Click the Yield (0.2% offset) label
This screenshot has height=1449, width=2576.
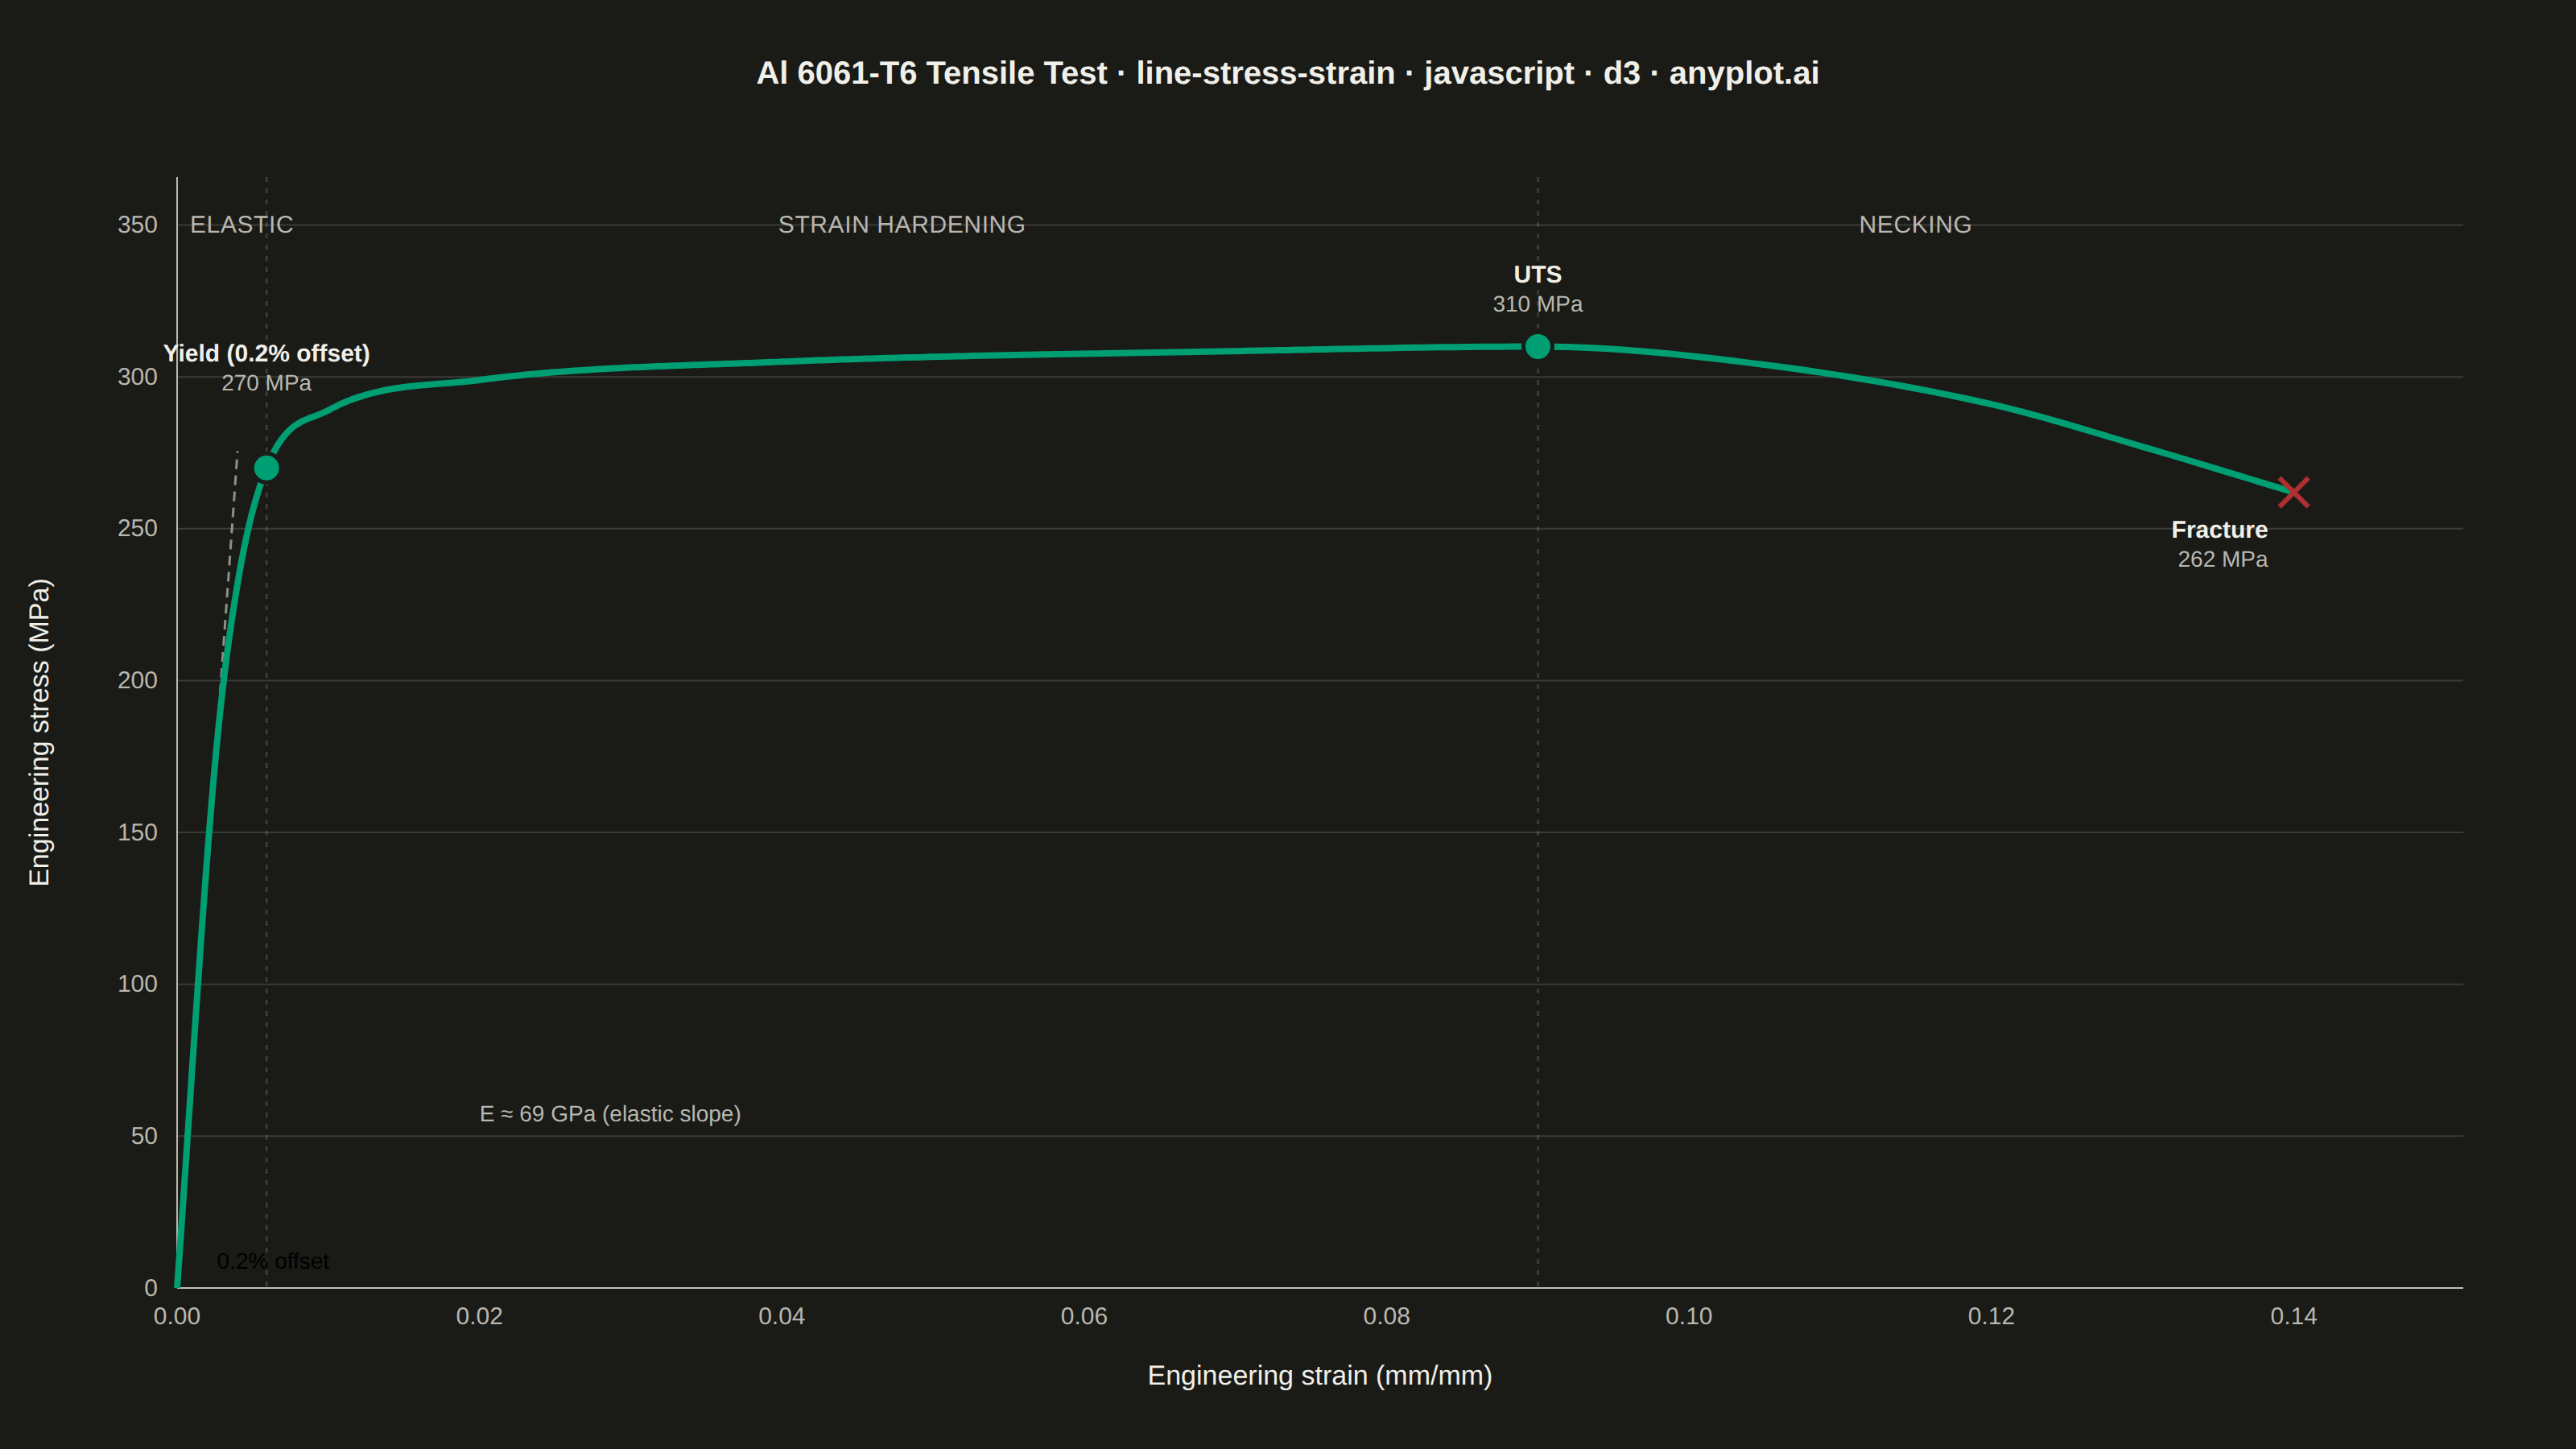tap(266, 353)
